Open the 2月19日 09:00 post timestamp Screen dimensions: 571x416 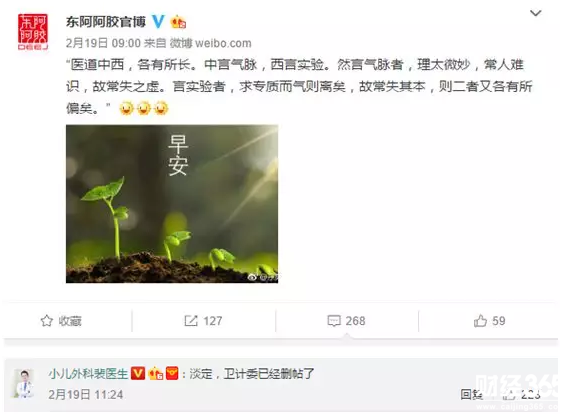103,43
